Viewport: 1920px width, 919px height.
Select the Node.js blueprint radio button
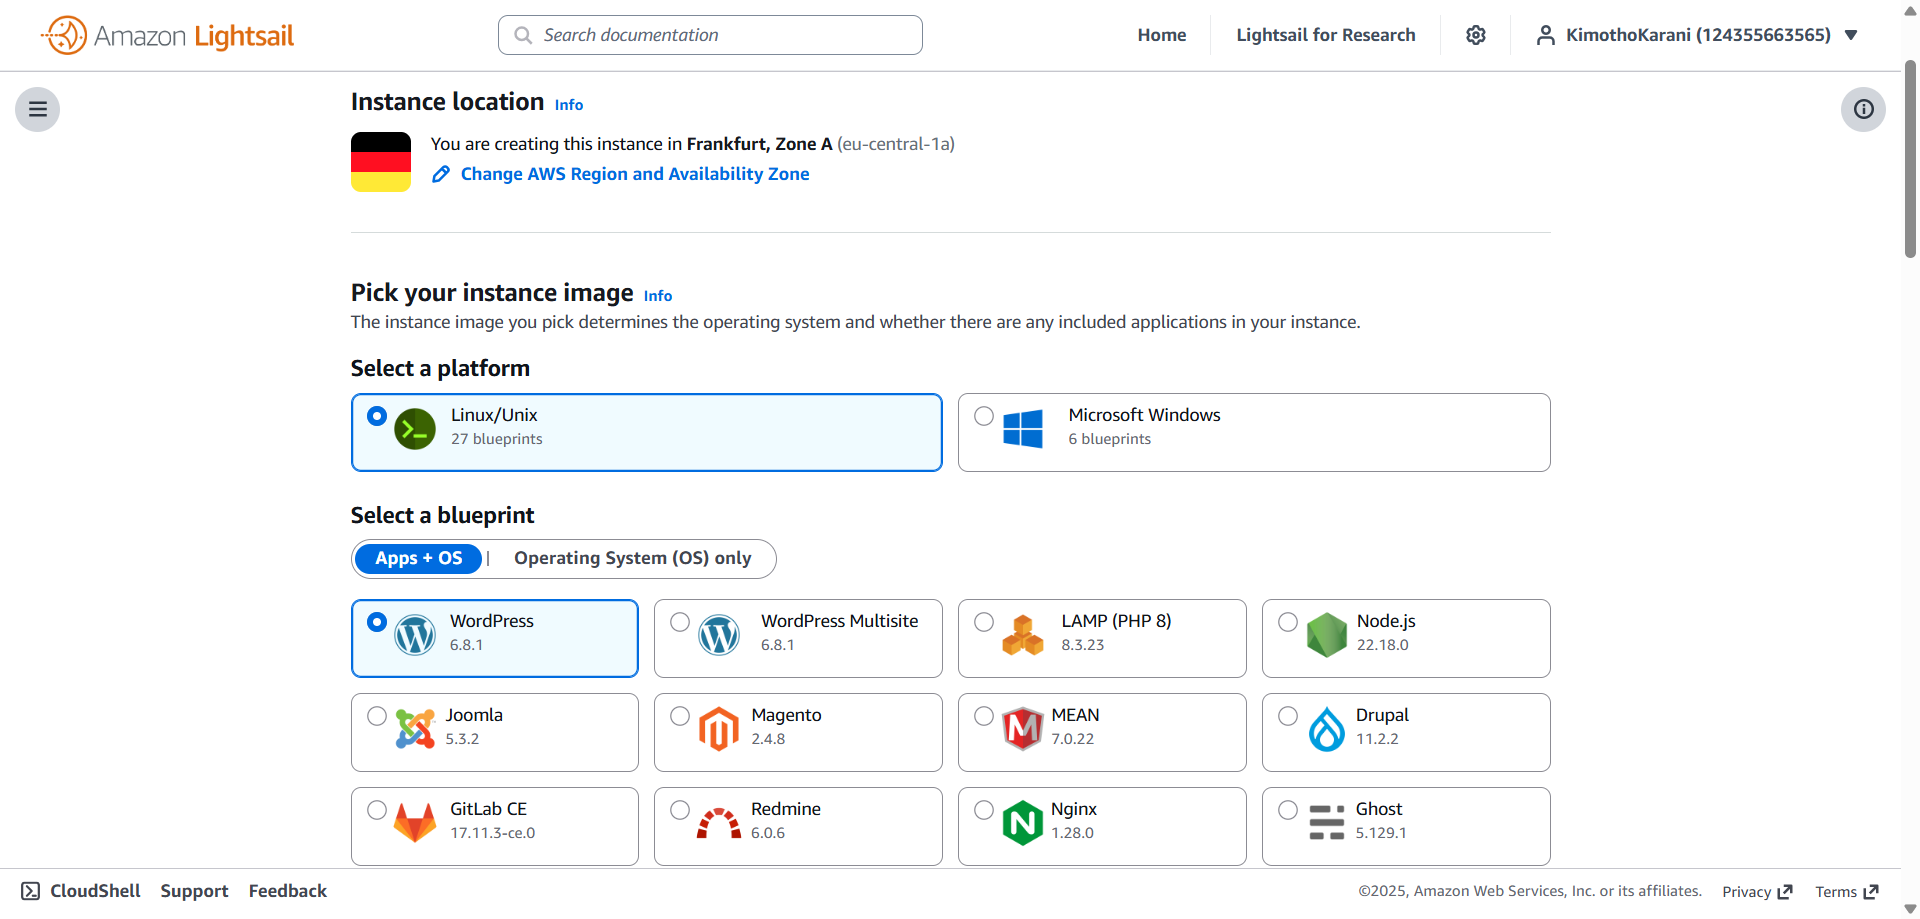click(1288, 622)
